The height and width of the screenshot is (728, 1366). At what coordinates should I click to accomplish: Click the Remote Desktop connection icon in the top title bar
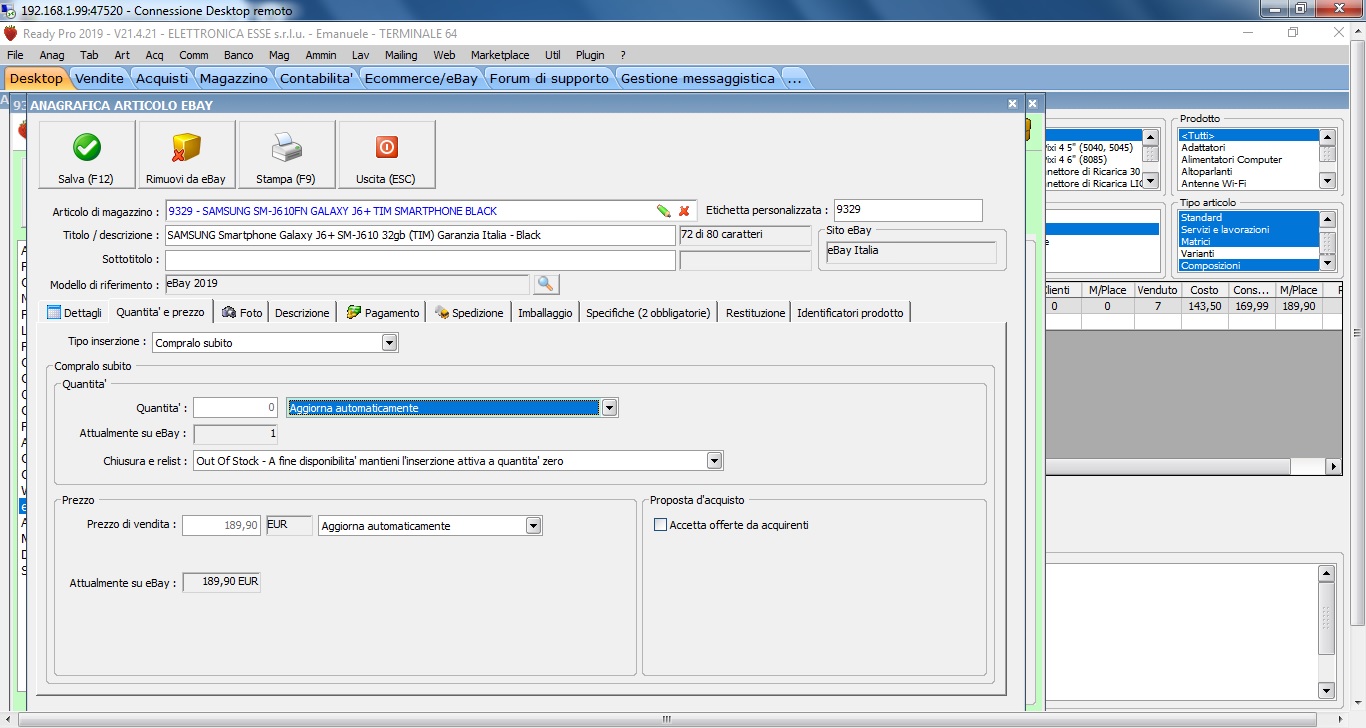click(9, 10)
